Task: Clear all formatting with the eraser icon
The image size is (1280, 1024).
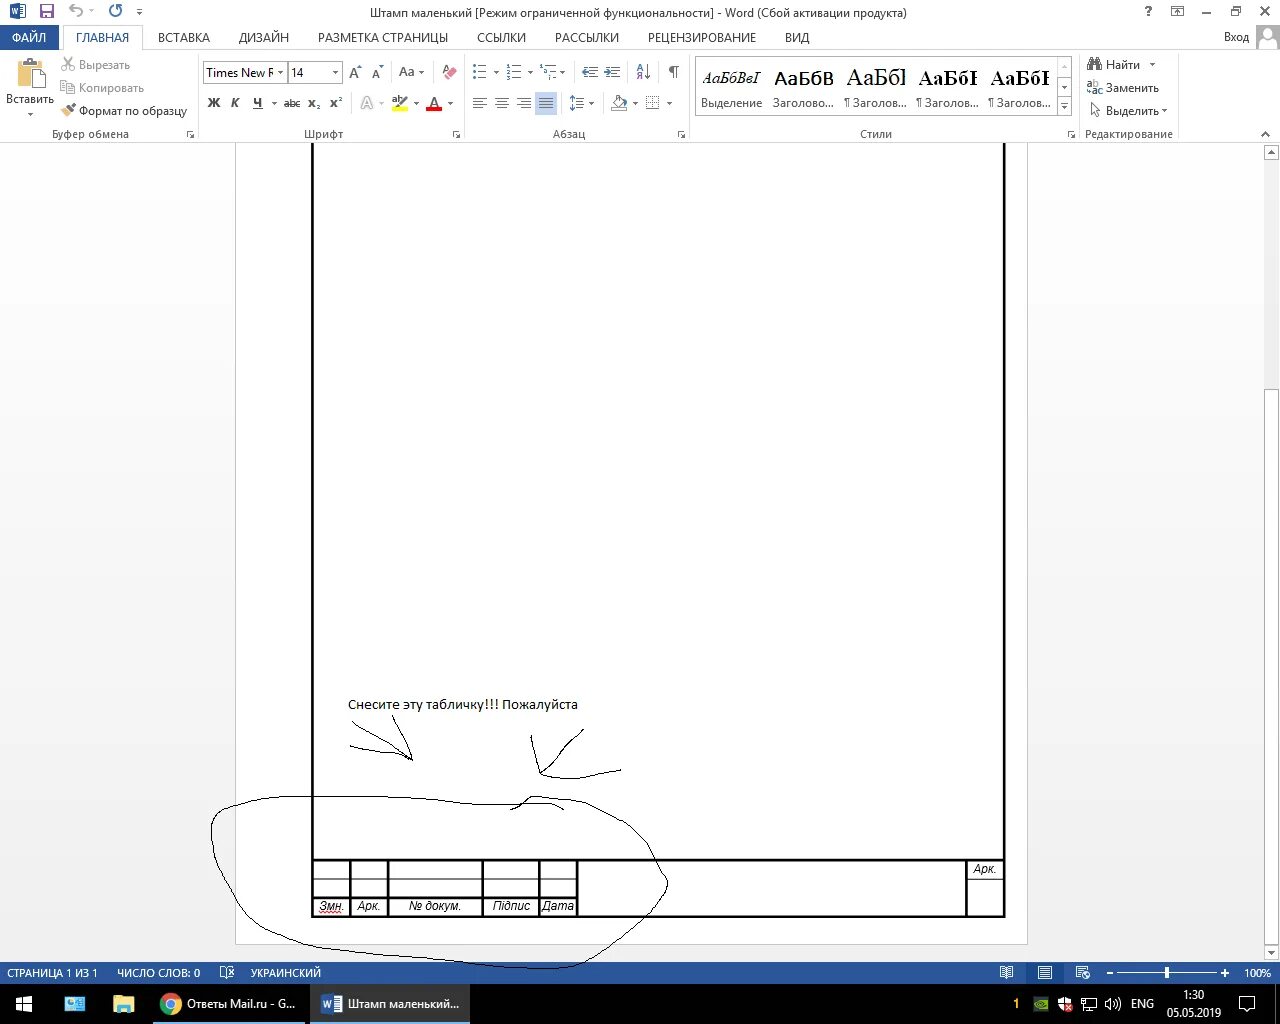Action: (449, 73)
